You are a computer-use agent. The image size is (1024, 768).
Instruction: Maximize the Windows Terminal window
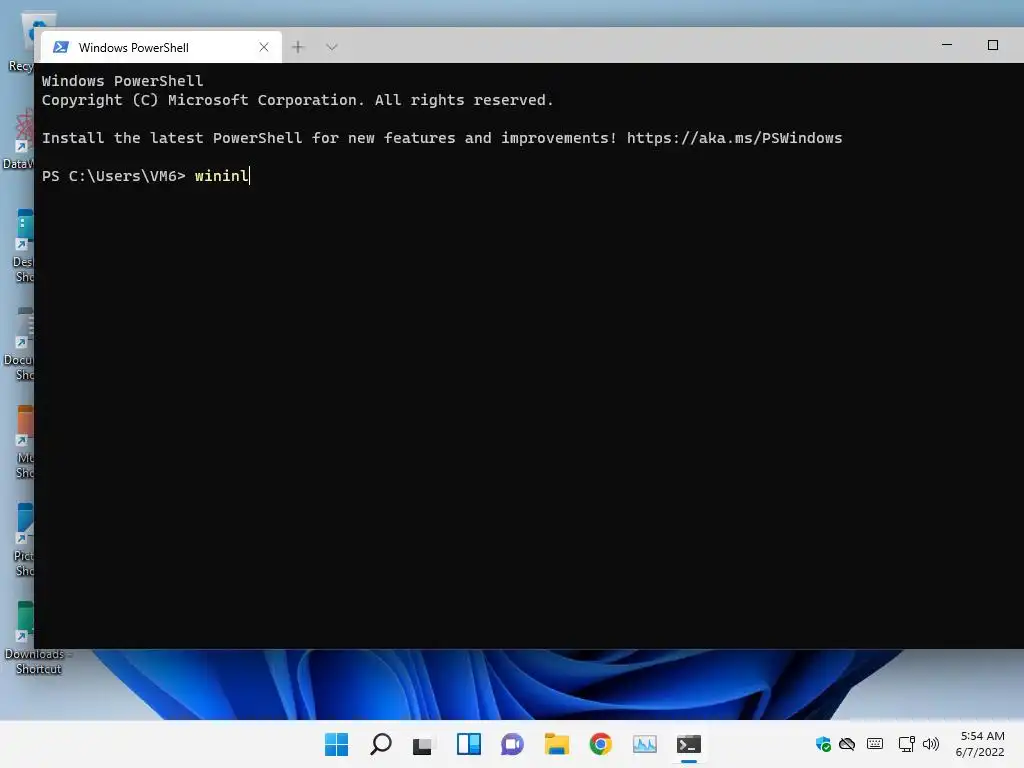(993, 45)
